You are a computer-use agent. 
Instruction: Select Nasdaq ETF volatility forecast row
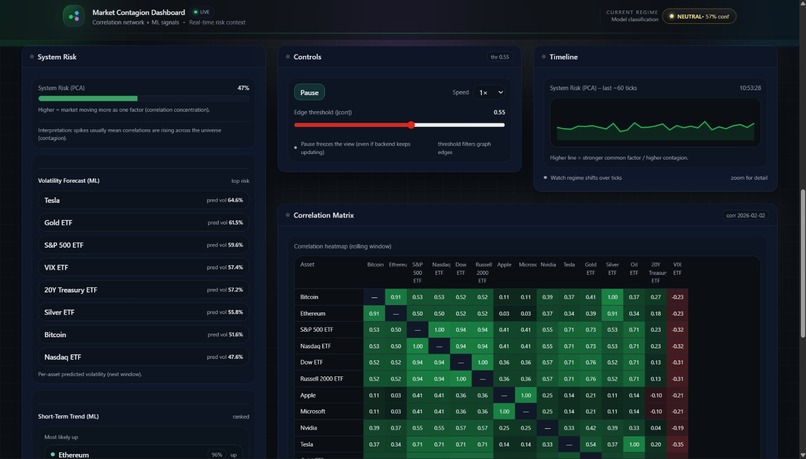tap(143, 357)
